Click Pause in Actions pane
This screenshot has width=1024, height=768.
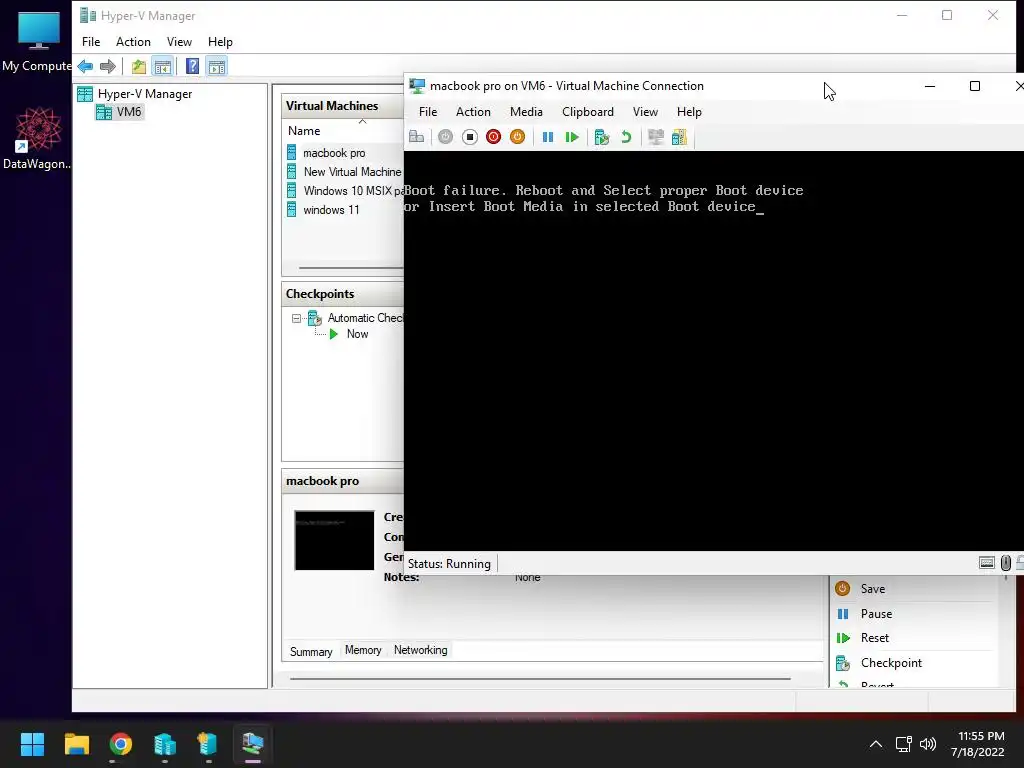(876, 614)
